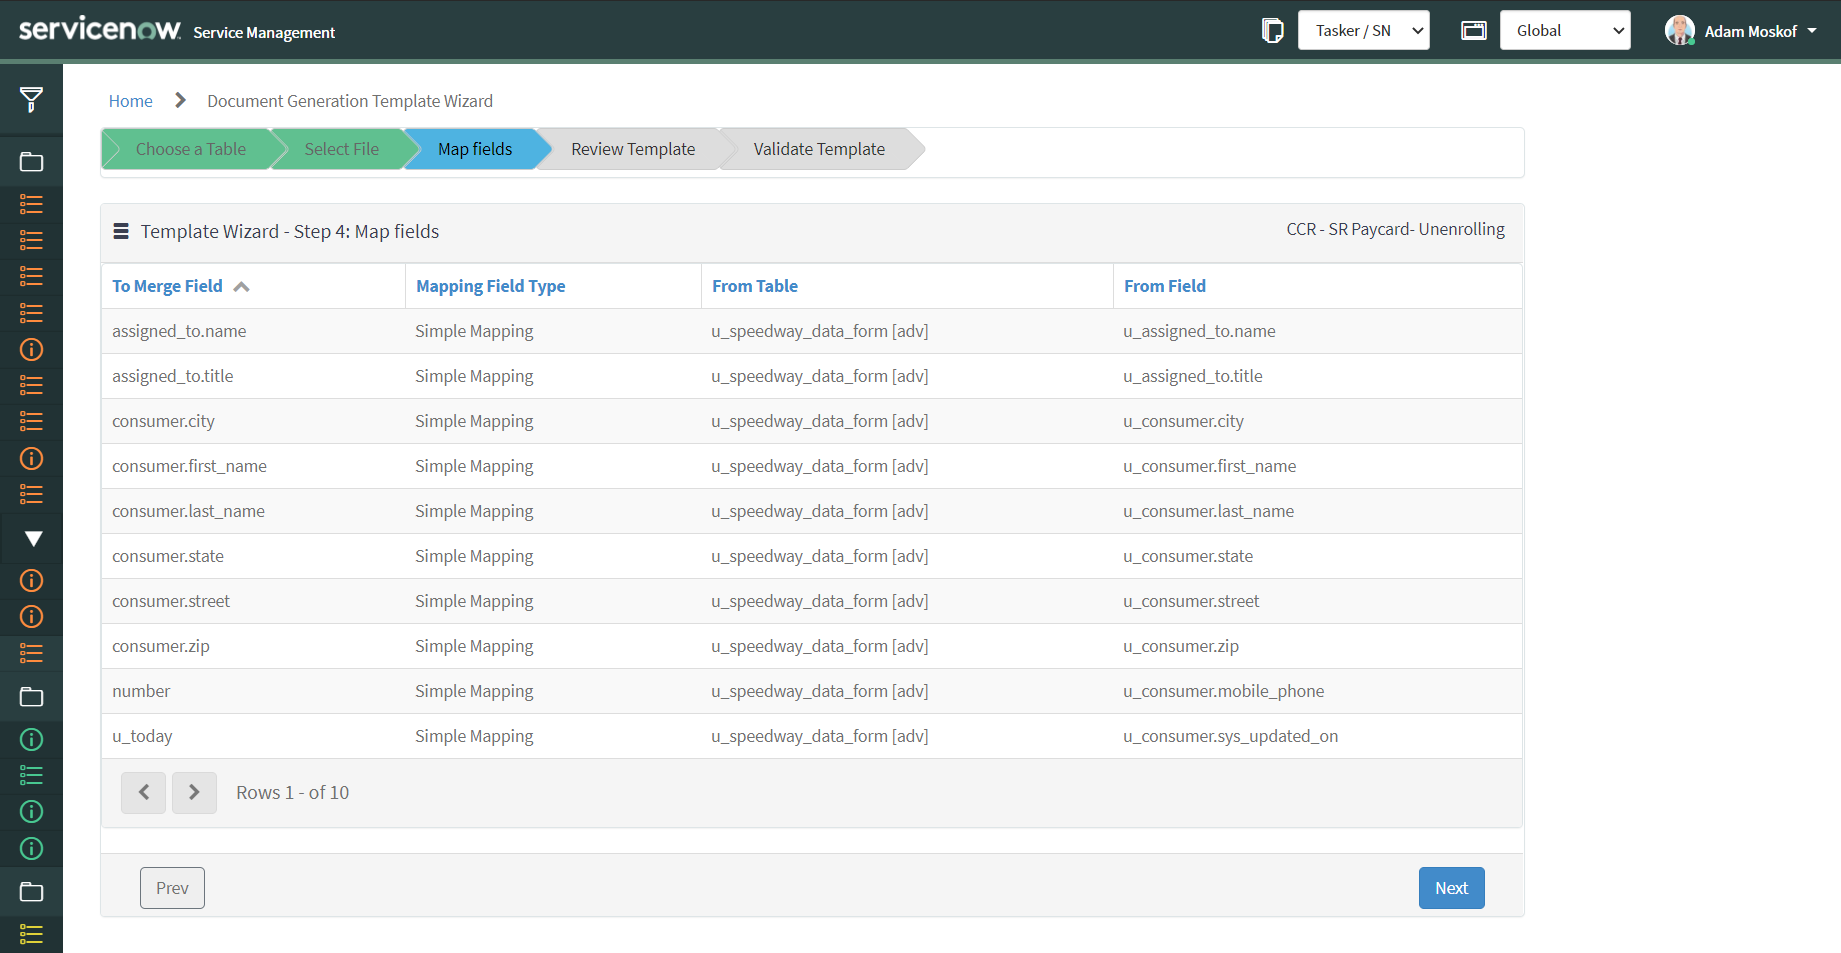Click the breadcrumb chevron after Home

coord(180,100)
